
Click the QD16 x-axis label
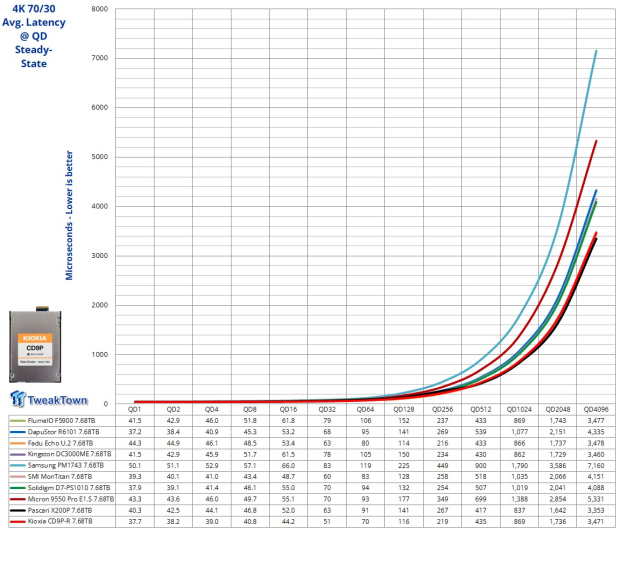click(288, 410)
